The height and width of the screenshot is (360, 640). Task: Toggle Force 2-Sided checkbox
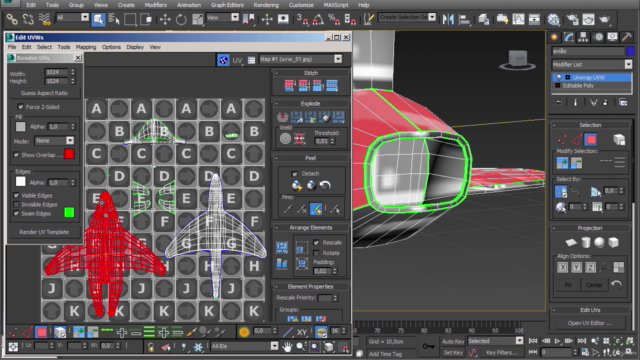20,107
